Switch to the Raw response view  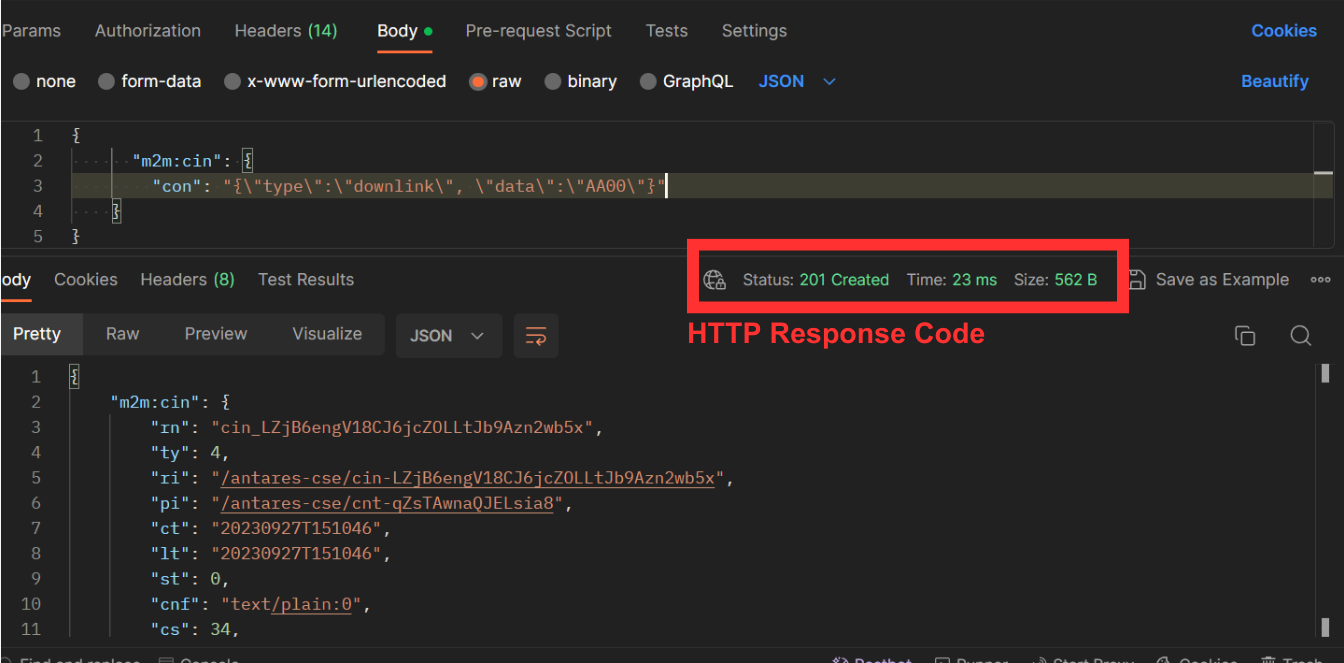pyautogui.click(x=122, y=334)
